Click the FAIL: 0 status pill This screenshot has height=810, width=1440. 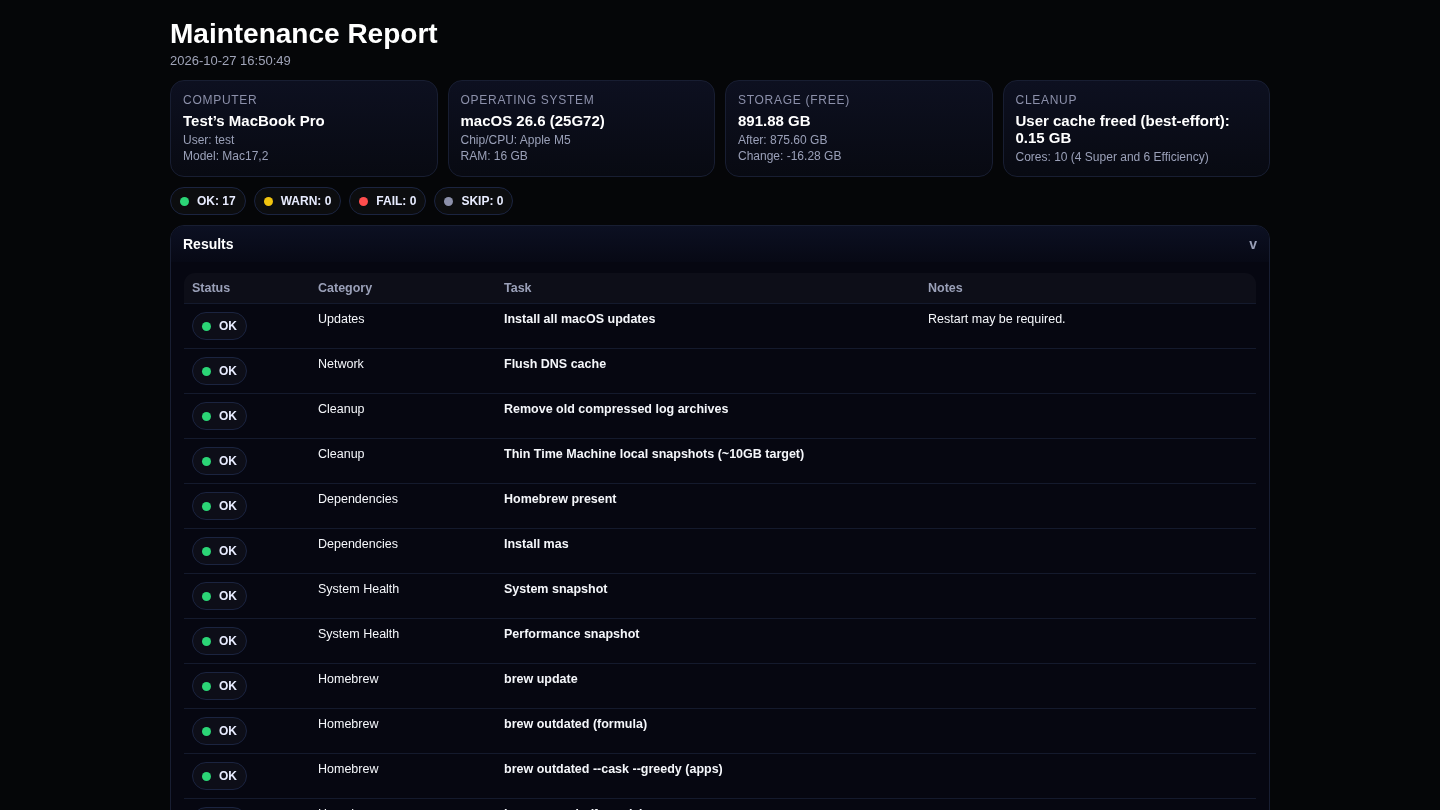[x=387, y=201]
